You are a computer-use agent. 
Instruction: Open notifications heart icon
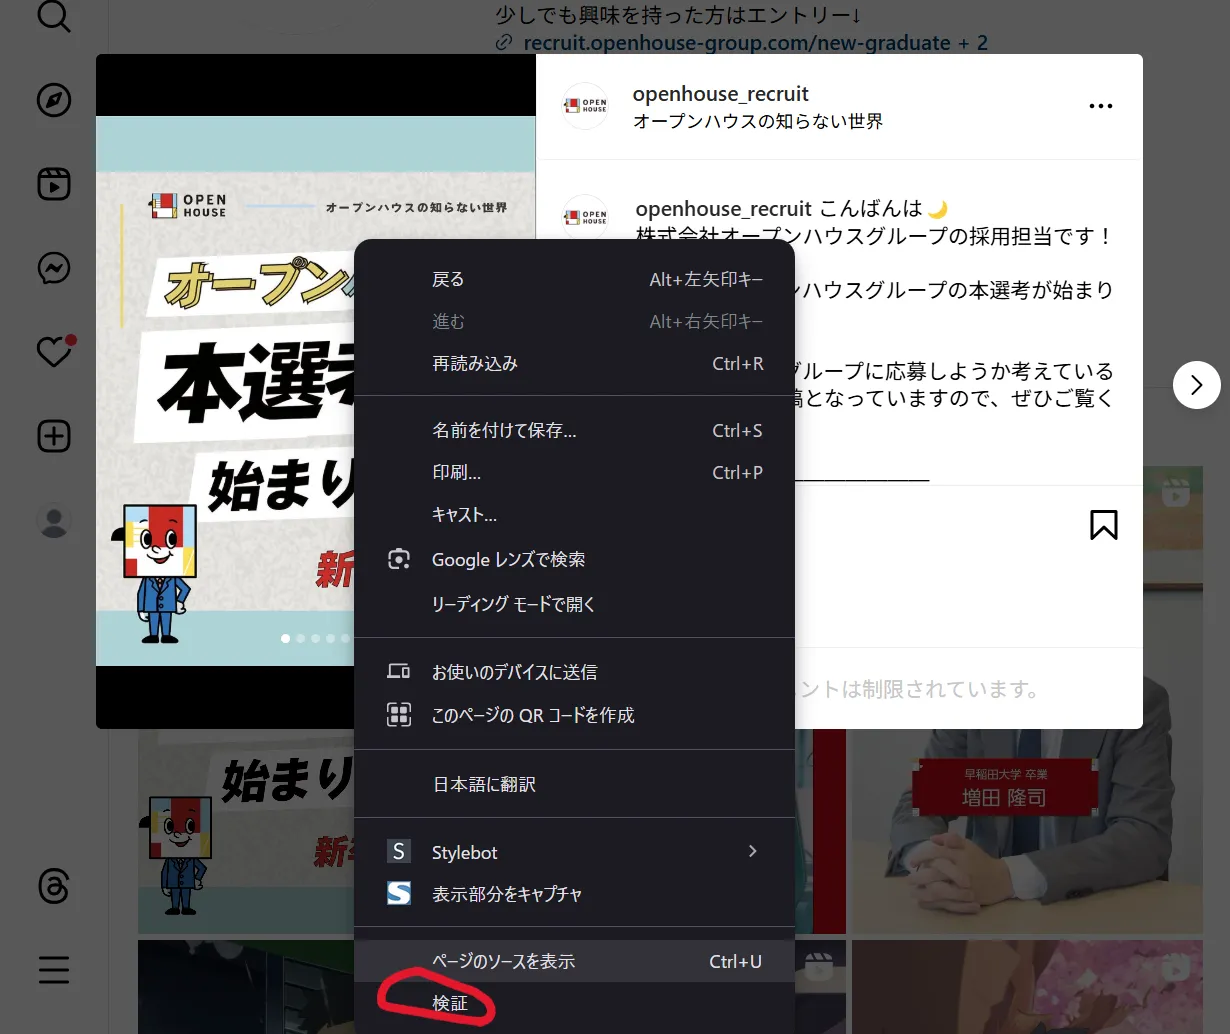point(56,351)
